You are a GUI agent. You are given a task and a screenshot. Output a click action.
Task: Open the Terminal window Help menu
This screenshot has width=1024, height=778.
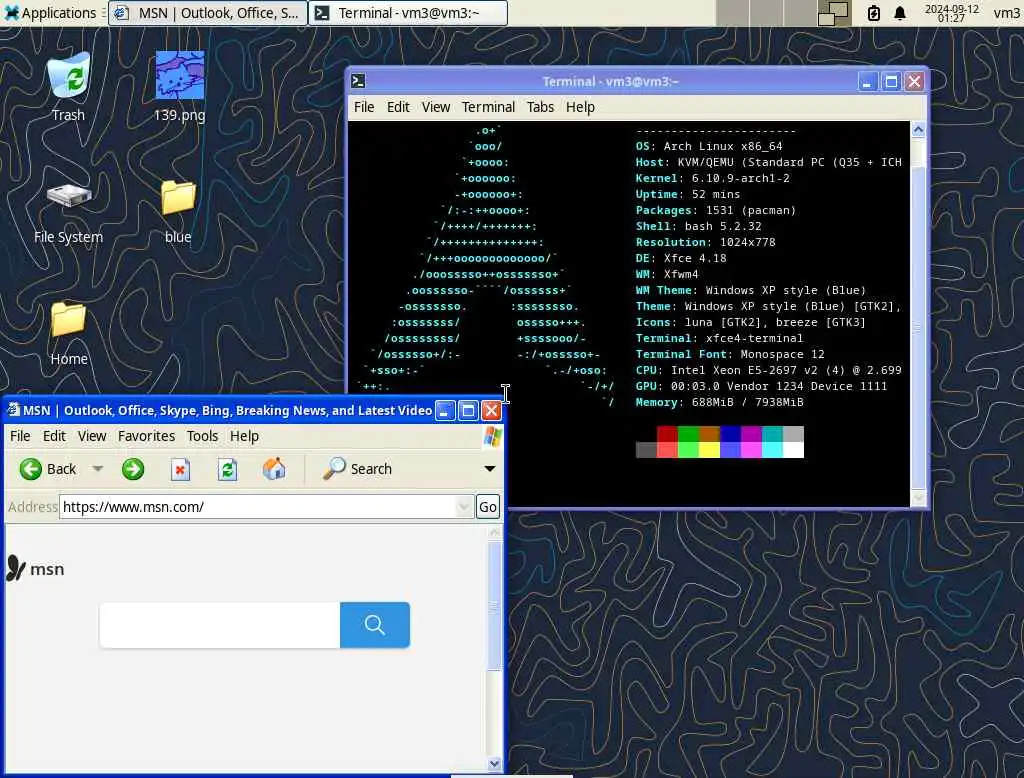580,107
